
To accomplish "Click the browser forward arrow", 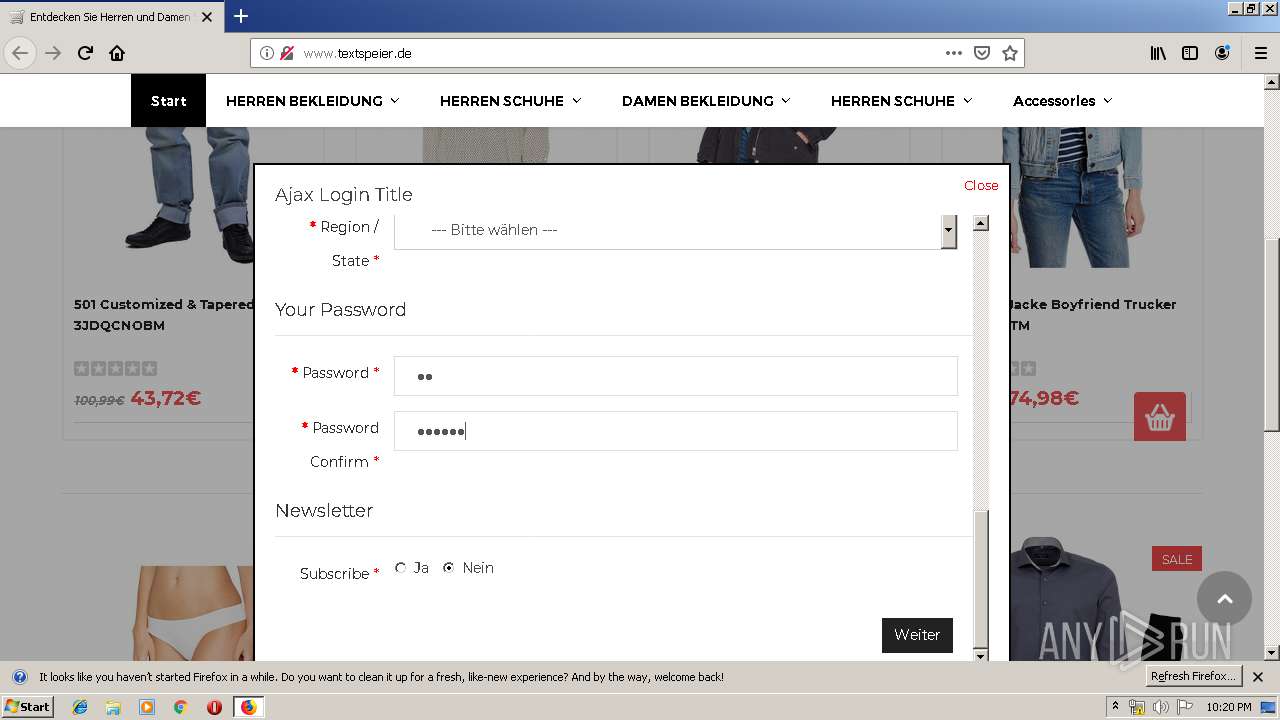I will (x=53, y=53).
